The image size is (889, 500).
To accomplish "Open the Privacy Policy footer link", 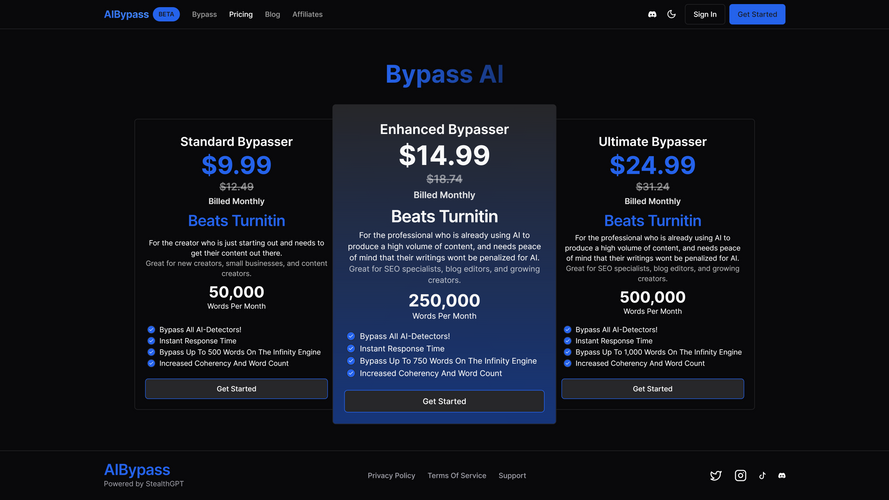I will pyautogui.click(x=391, y=476).
